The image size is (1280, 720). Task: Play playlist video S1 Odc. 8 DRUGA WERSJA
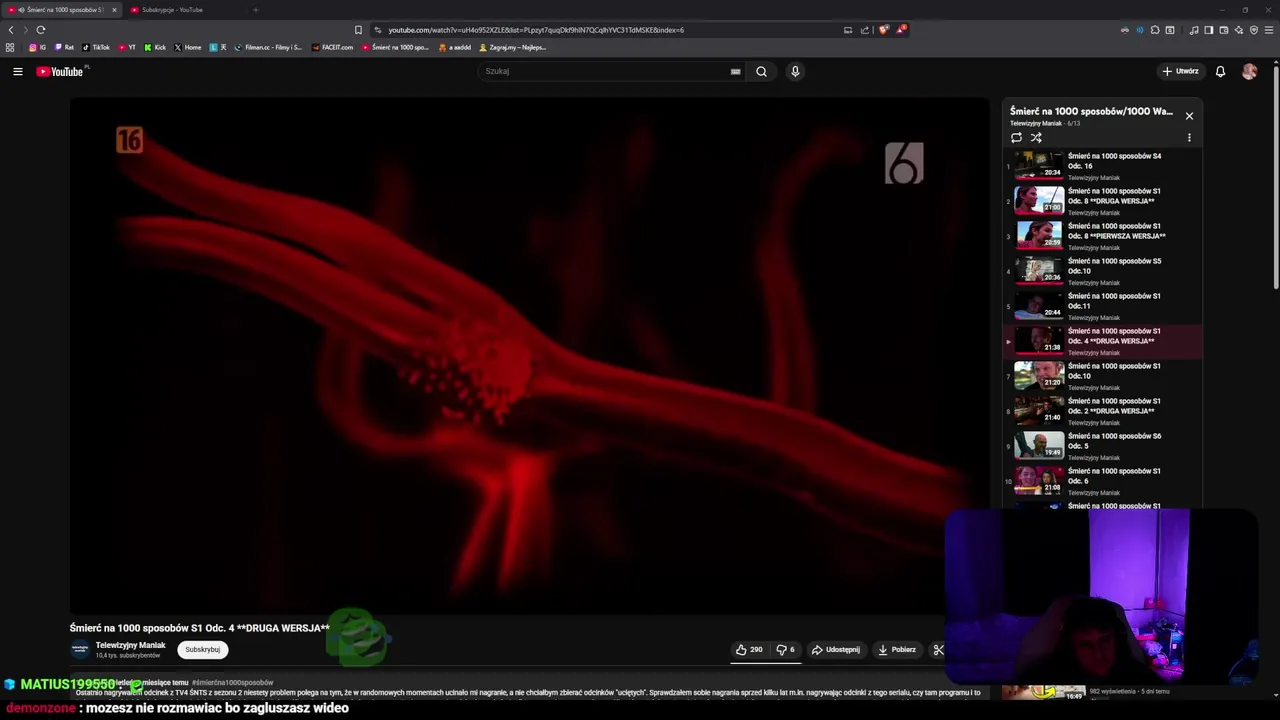click(1104, 201)
